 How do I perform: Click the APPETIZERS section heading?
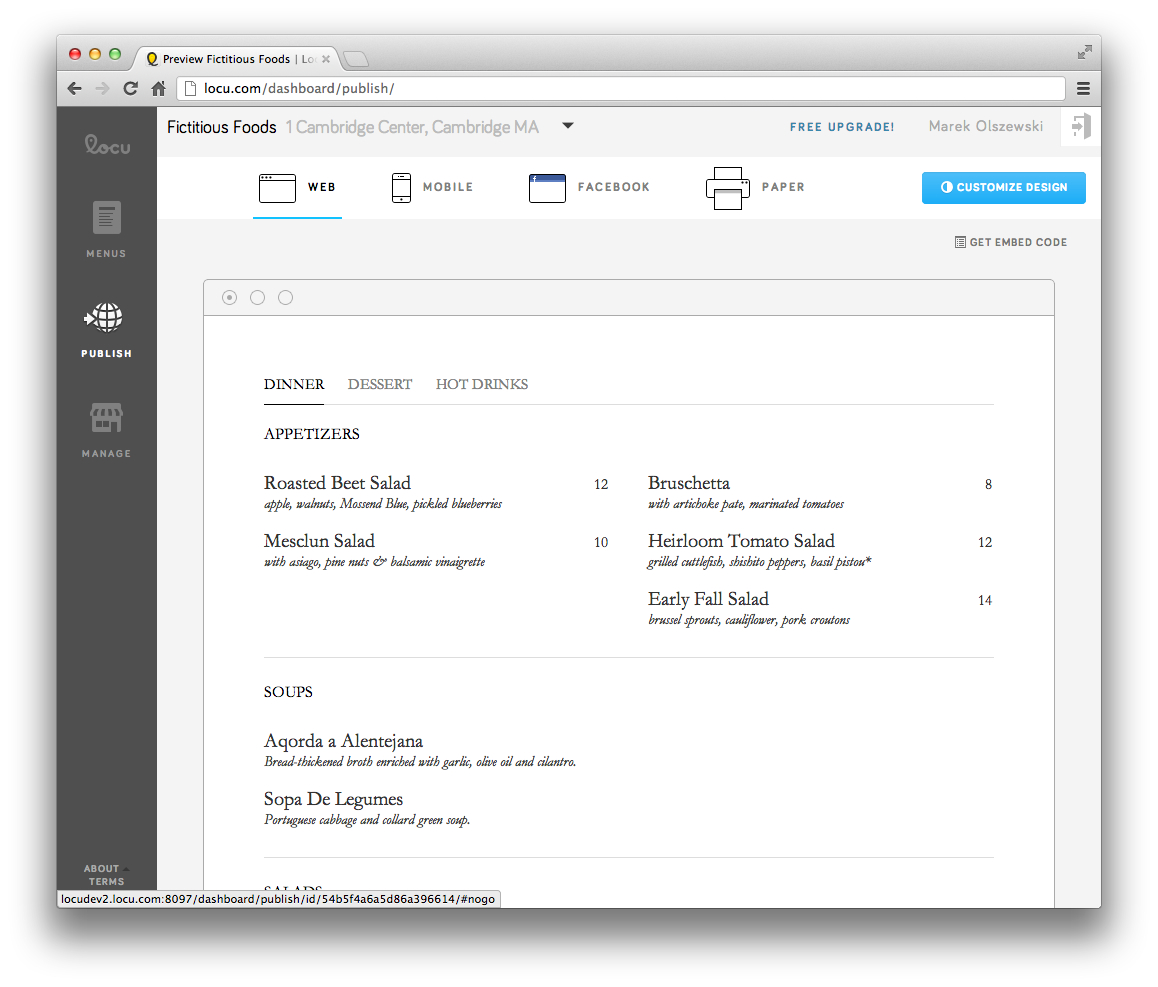(312, 434)
